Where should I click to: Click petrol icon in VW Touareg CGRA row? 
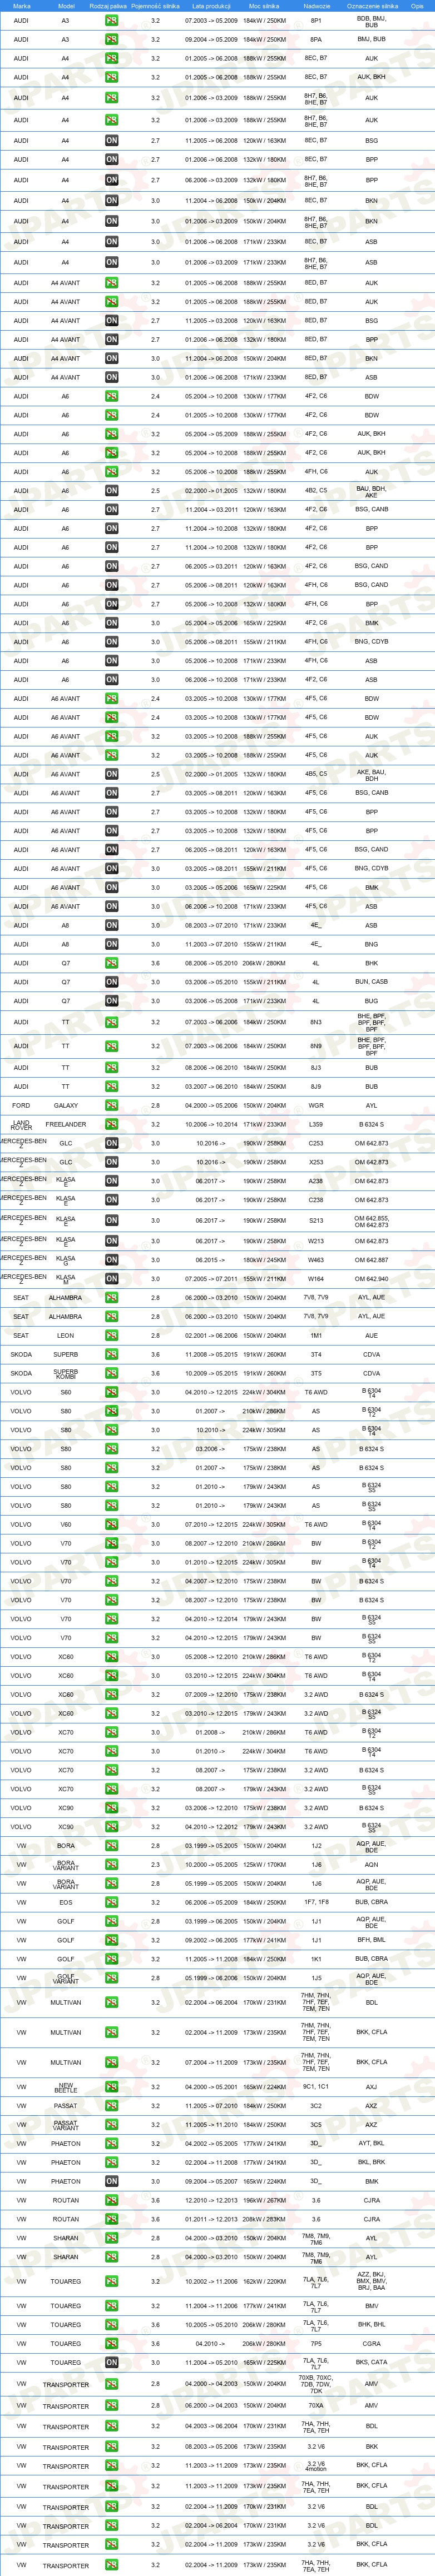point(111,2344)
